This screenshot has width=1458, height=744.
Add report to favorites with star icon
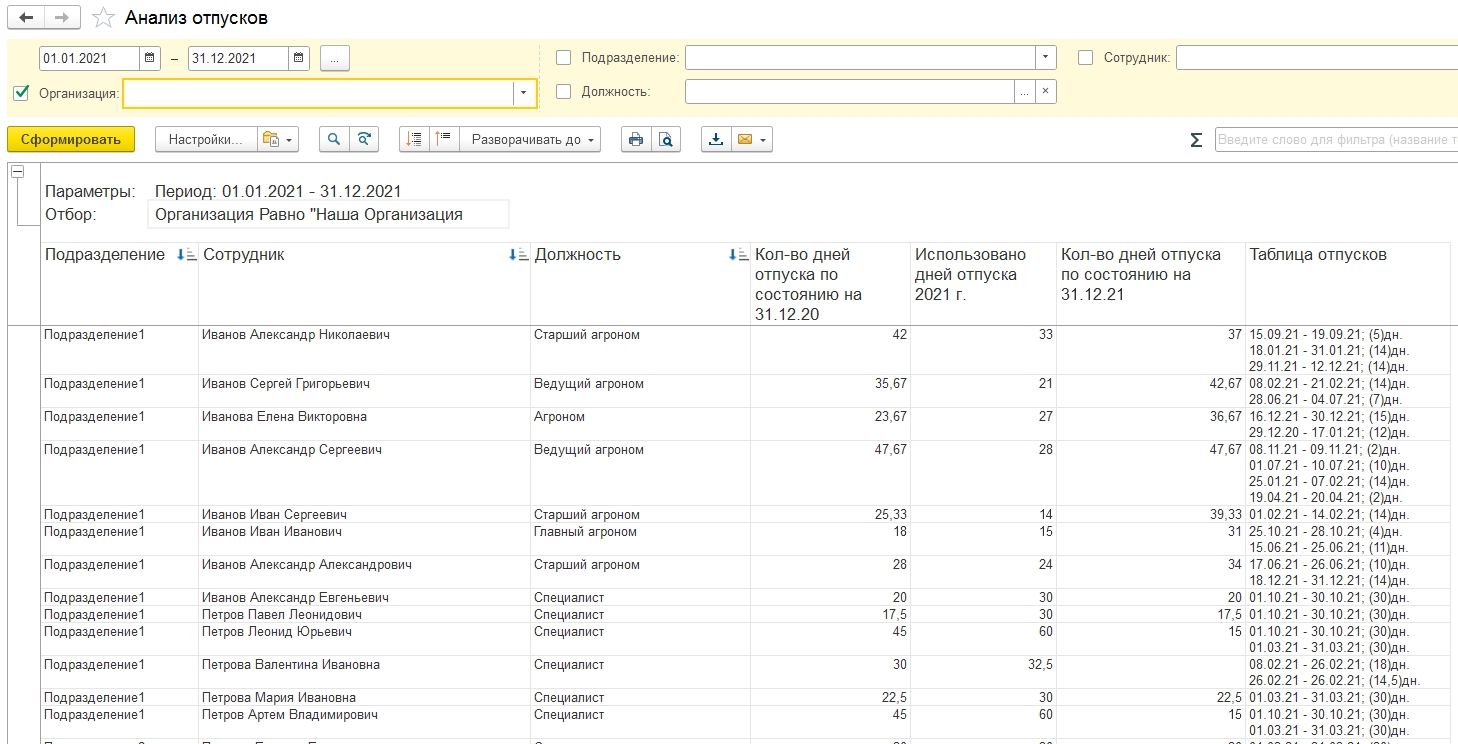click(102, 18)
